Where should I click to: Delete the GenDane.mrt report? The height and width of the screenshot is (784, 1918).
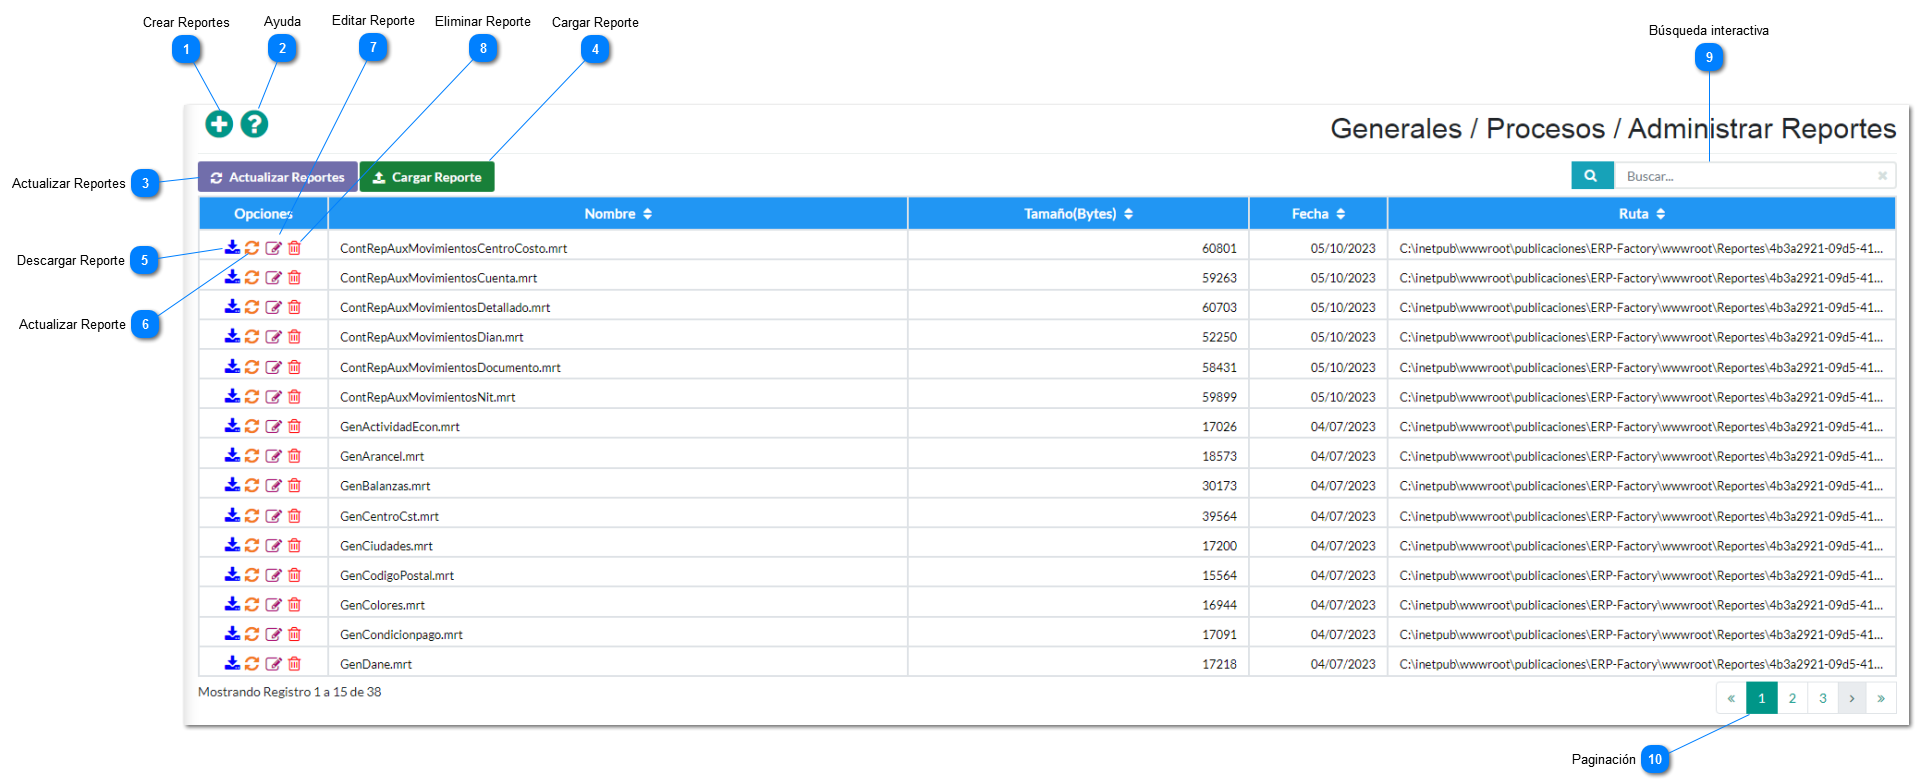(294, 663)
